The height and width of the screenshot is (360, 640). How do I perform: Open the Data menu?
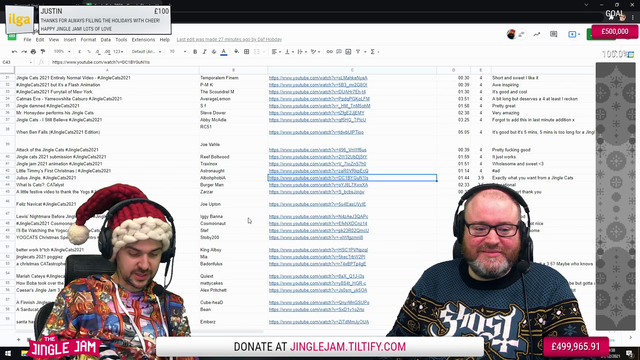[x=106, y=40]
